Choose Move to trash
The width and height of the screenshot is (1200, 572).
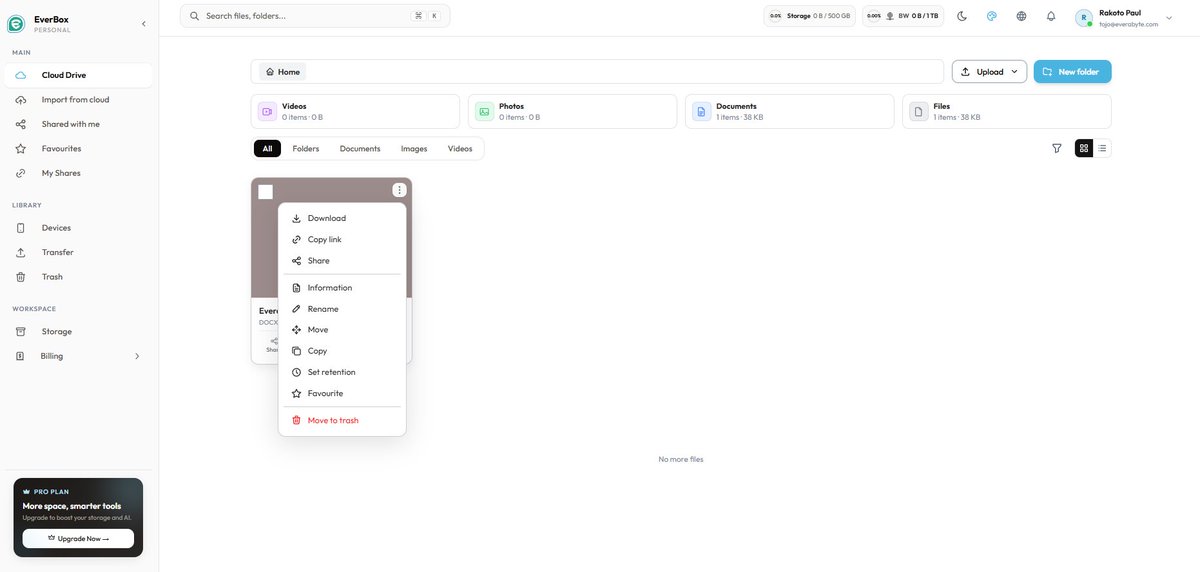click(x=342, y=420)
